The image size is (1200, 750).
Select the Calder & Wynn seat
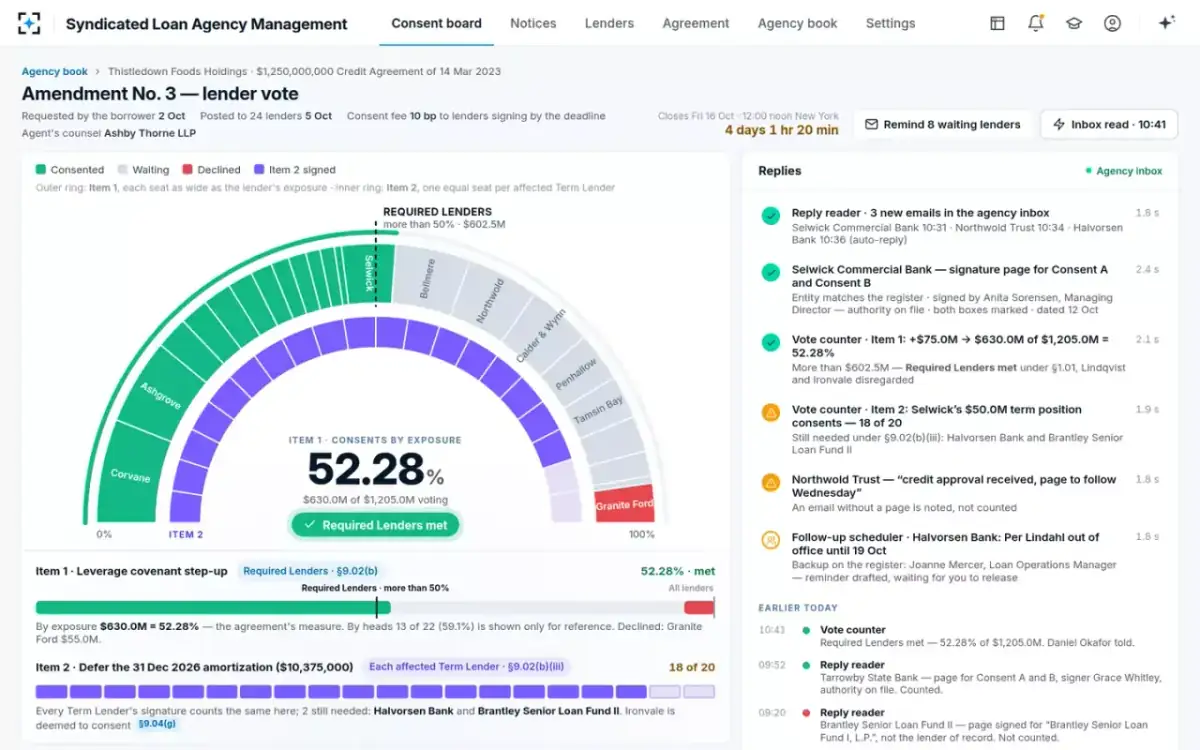(x=541, y=336)
